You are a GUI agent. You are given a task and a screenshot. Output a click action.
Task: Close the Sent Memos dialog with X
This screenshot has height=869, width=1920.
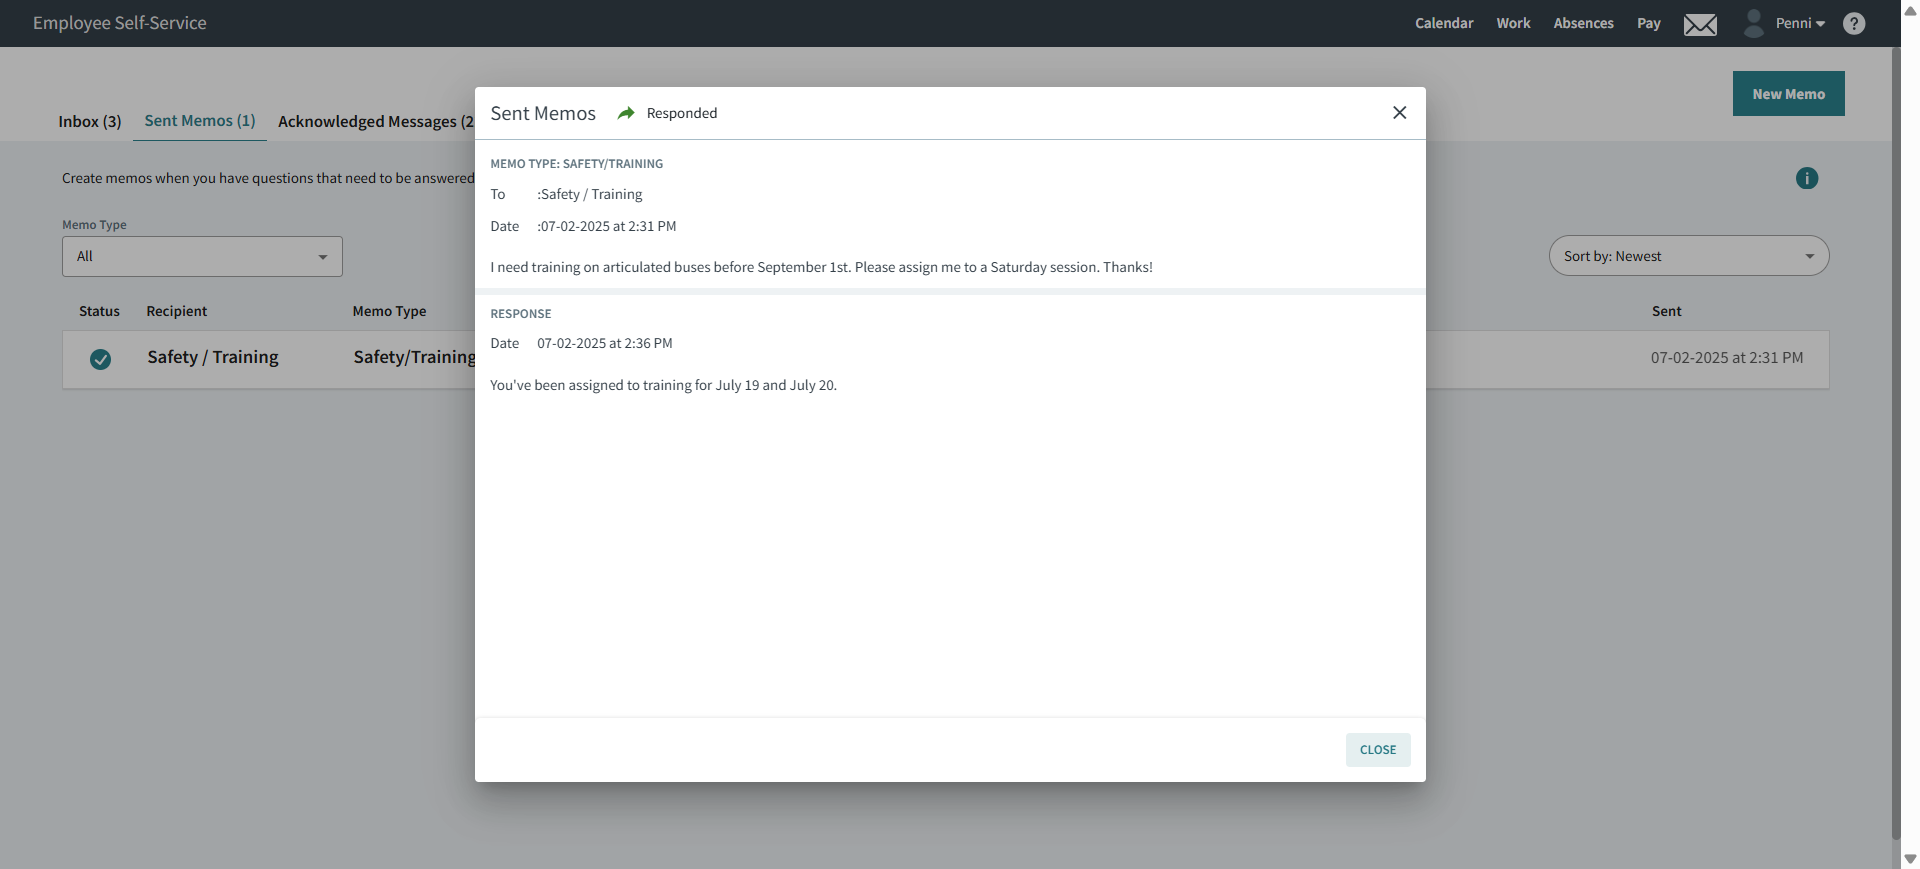pos(1399,113)
